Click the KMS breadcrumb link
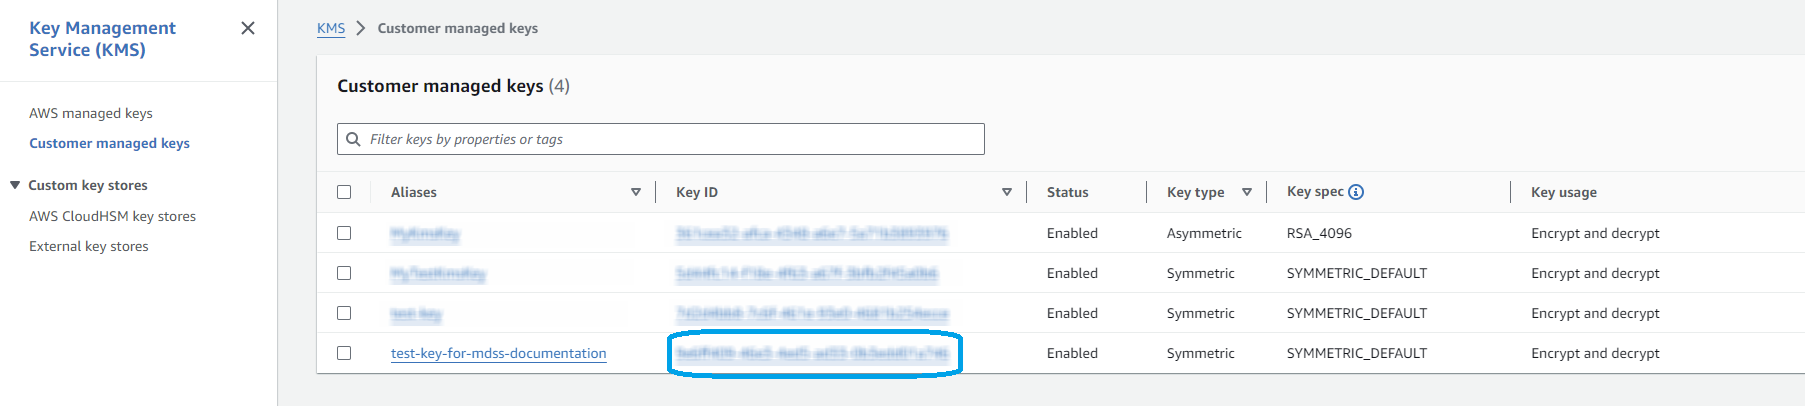1805x406 pixels. pyautogui.click(x=331, y=28)
